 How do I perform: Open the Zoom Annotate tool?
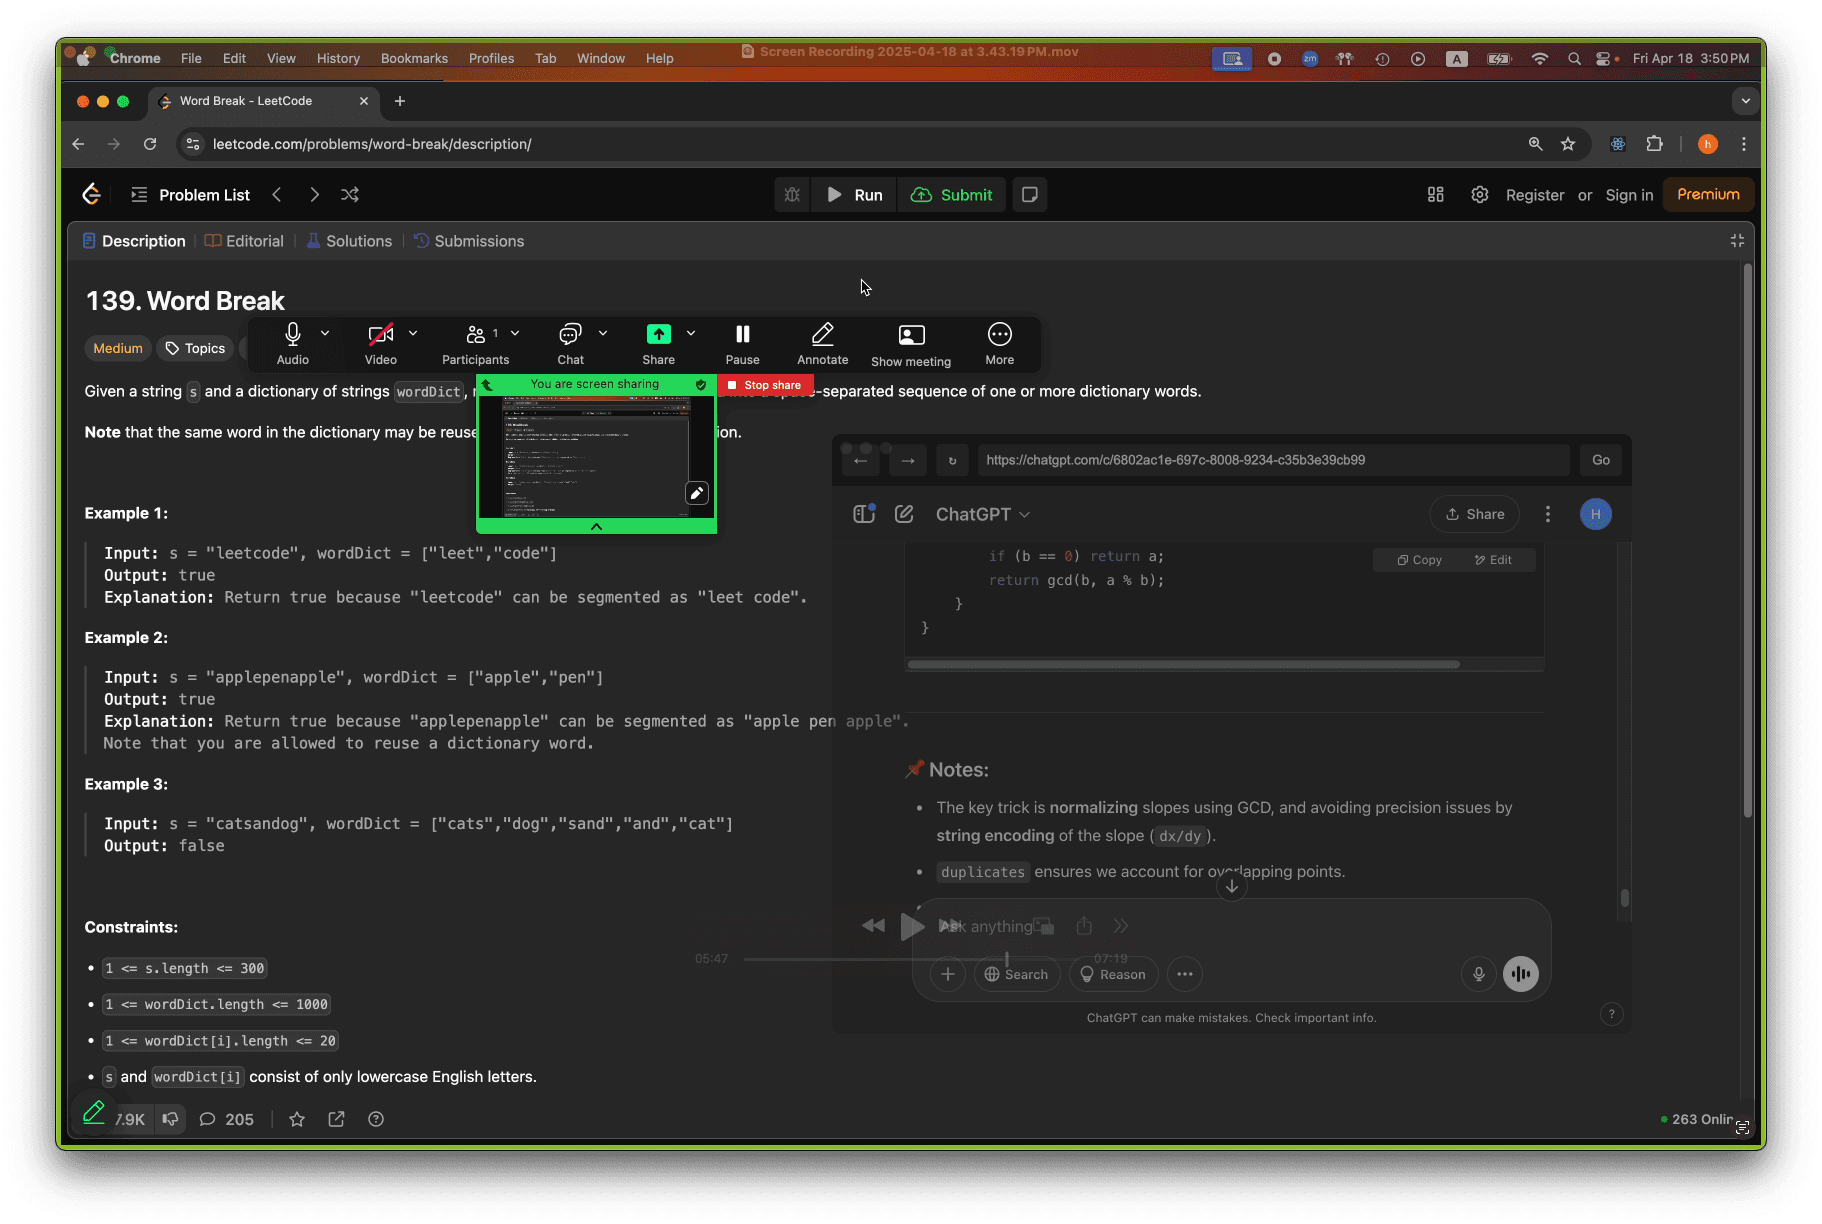click(x=822, y=344)
